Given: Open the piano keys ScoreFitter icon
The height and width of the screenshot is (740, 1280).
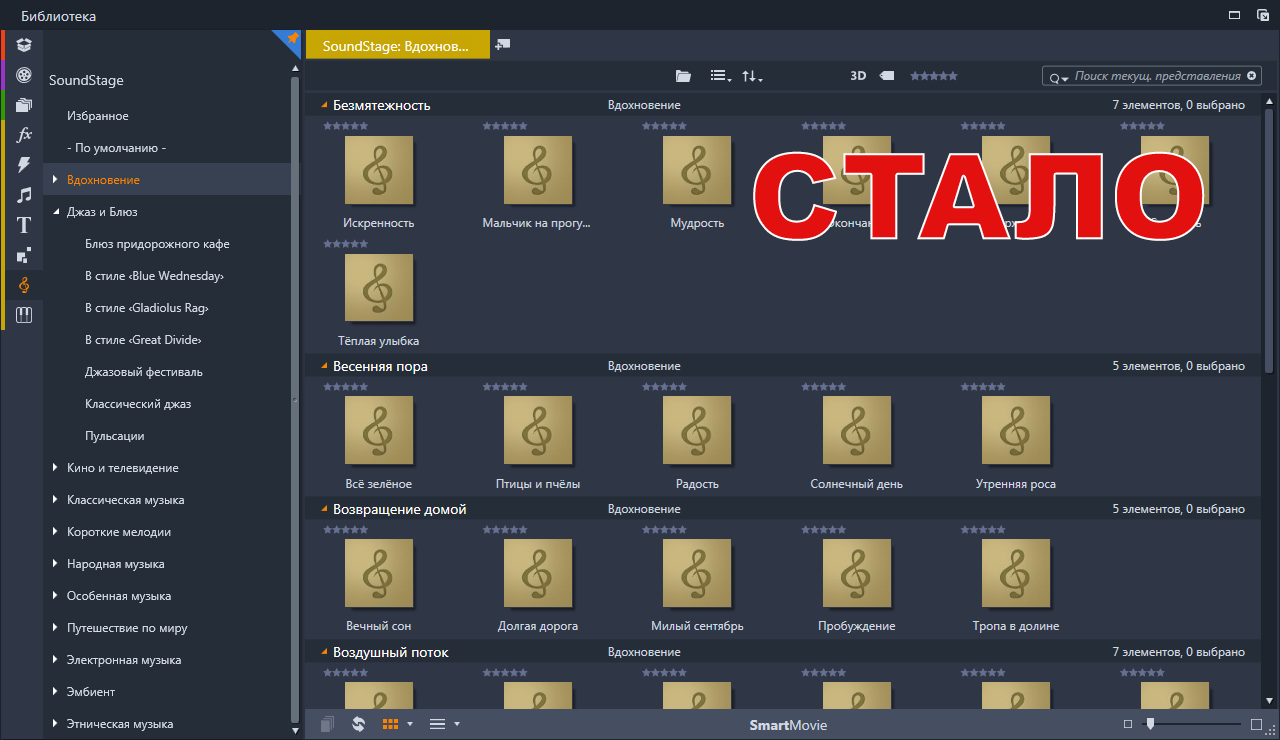Looking at the screenshot, I should click(x=24, y=315).
